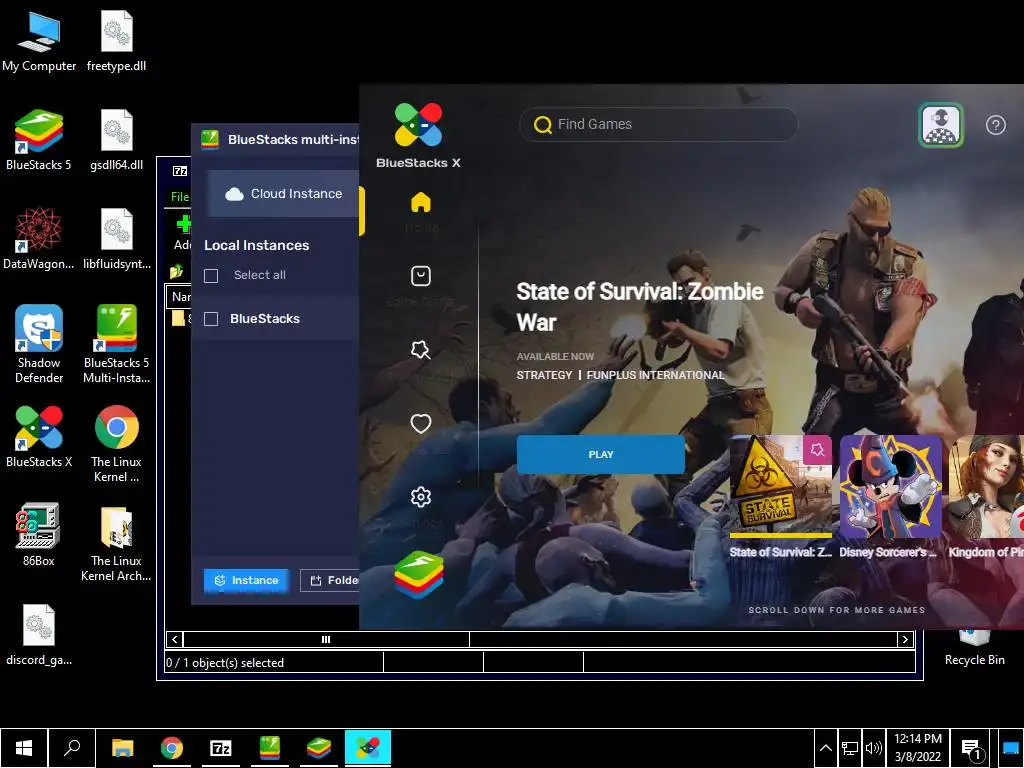The width and height of the screenshot is (1024, 768).
Task: Select 86Box desktop icon
Action: click(39, 536)
